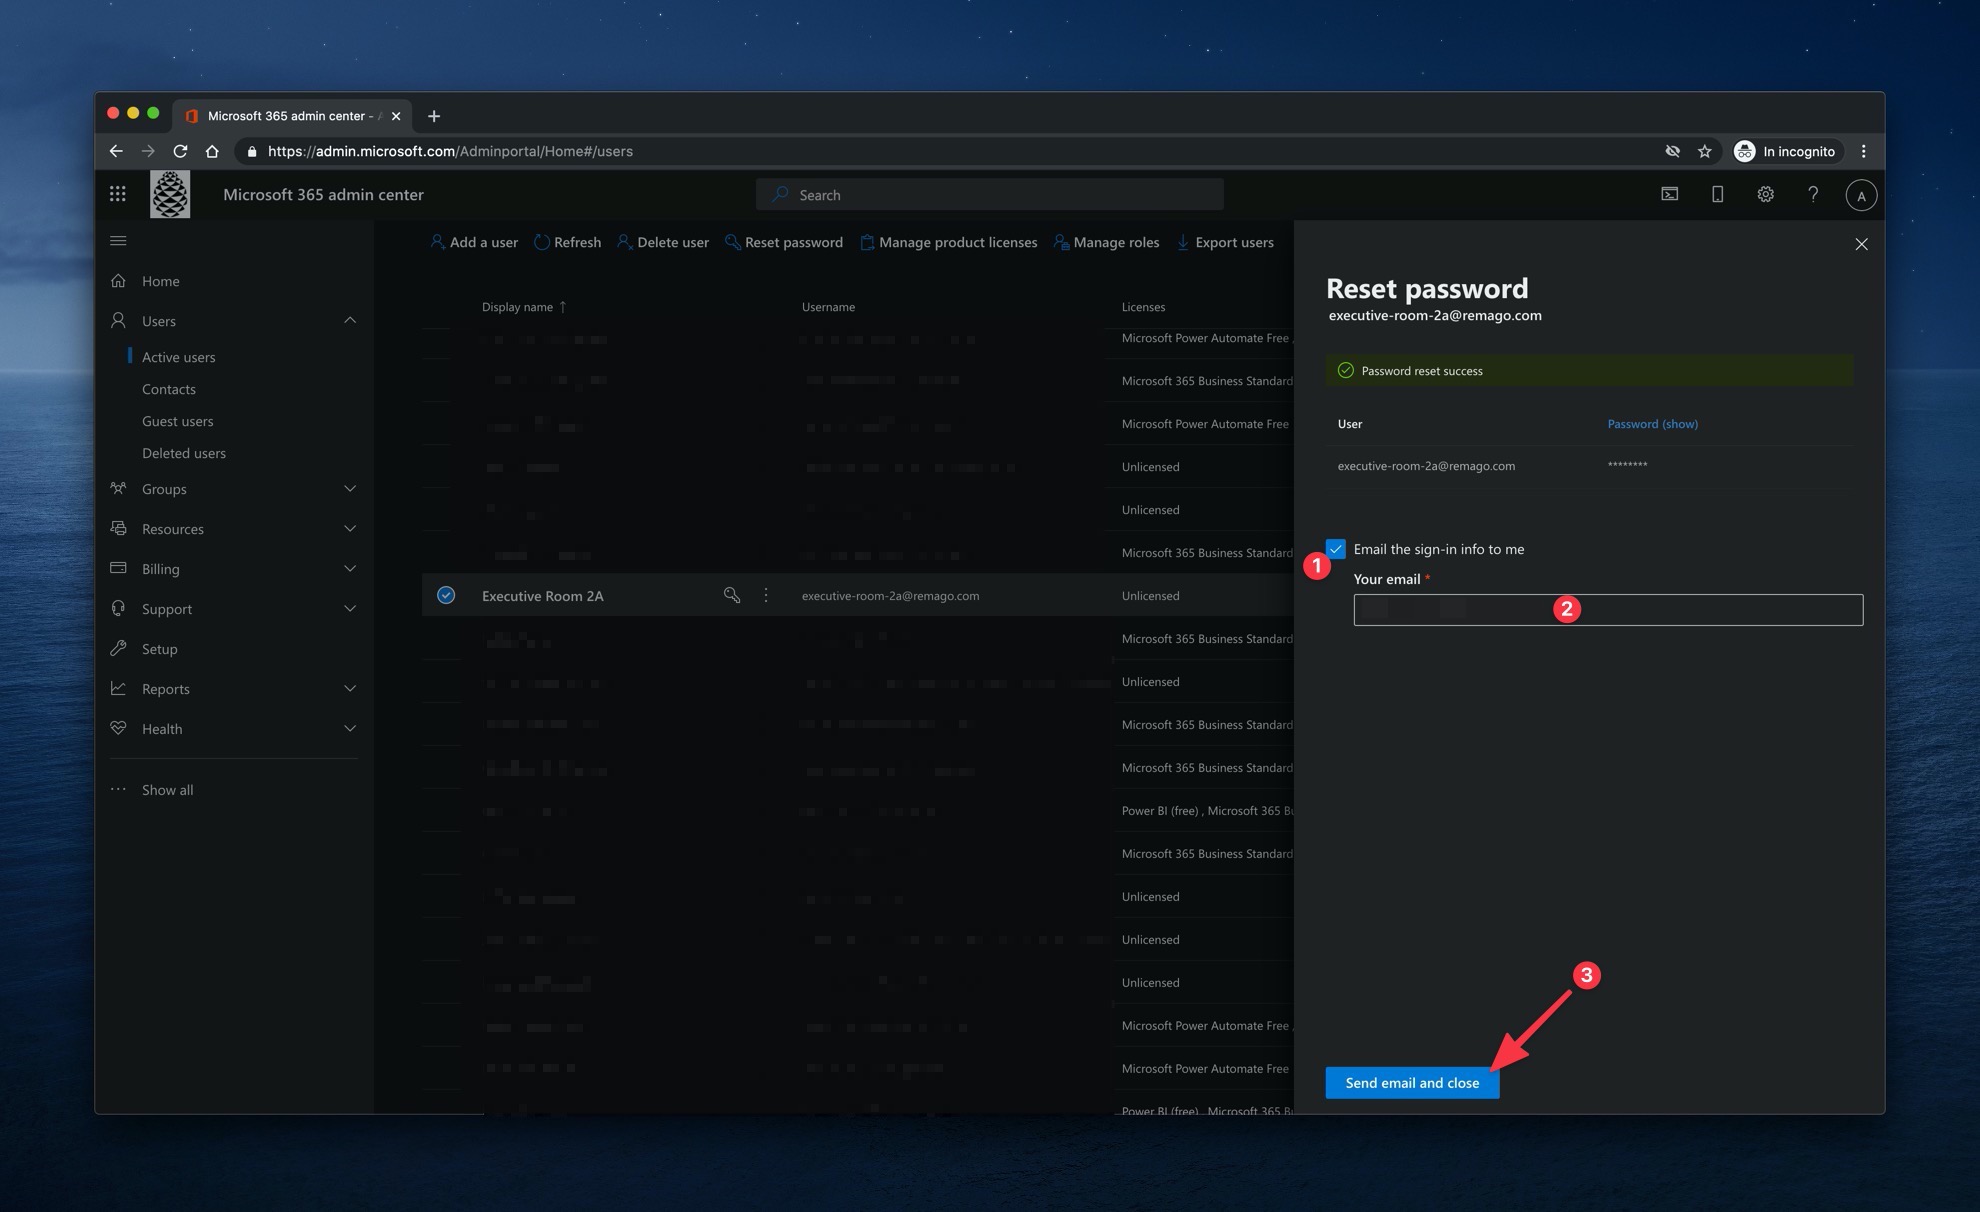Reload the page in the browser

[x=180, y=151]
